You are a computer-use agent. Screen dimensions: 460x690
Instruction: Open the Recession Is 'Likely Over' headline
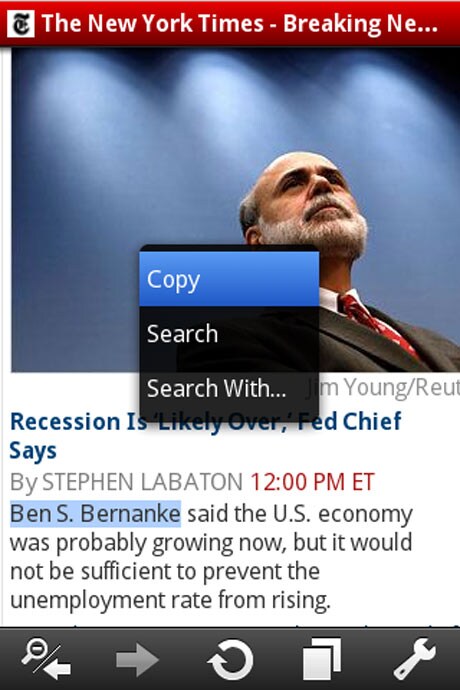click(205, 435)
